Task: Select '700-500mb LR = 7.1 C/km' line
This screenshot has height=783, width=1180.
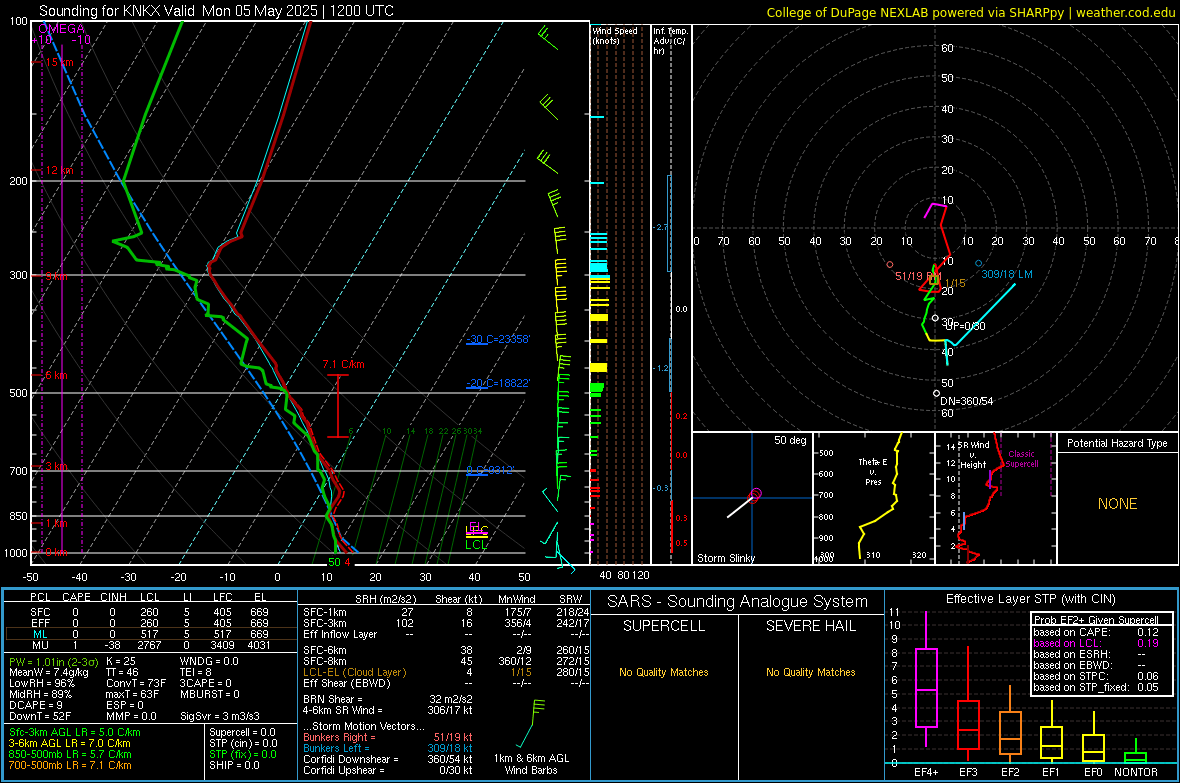Action: click(70, 765)
